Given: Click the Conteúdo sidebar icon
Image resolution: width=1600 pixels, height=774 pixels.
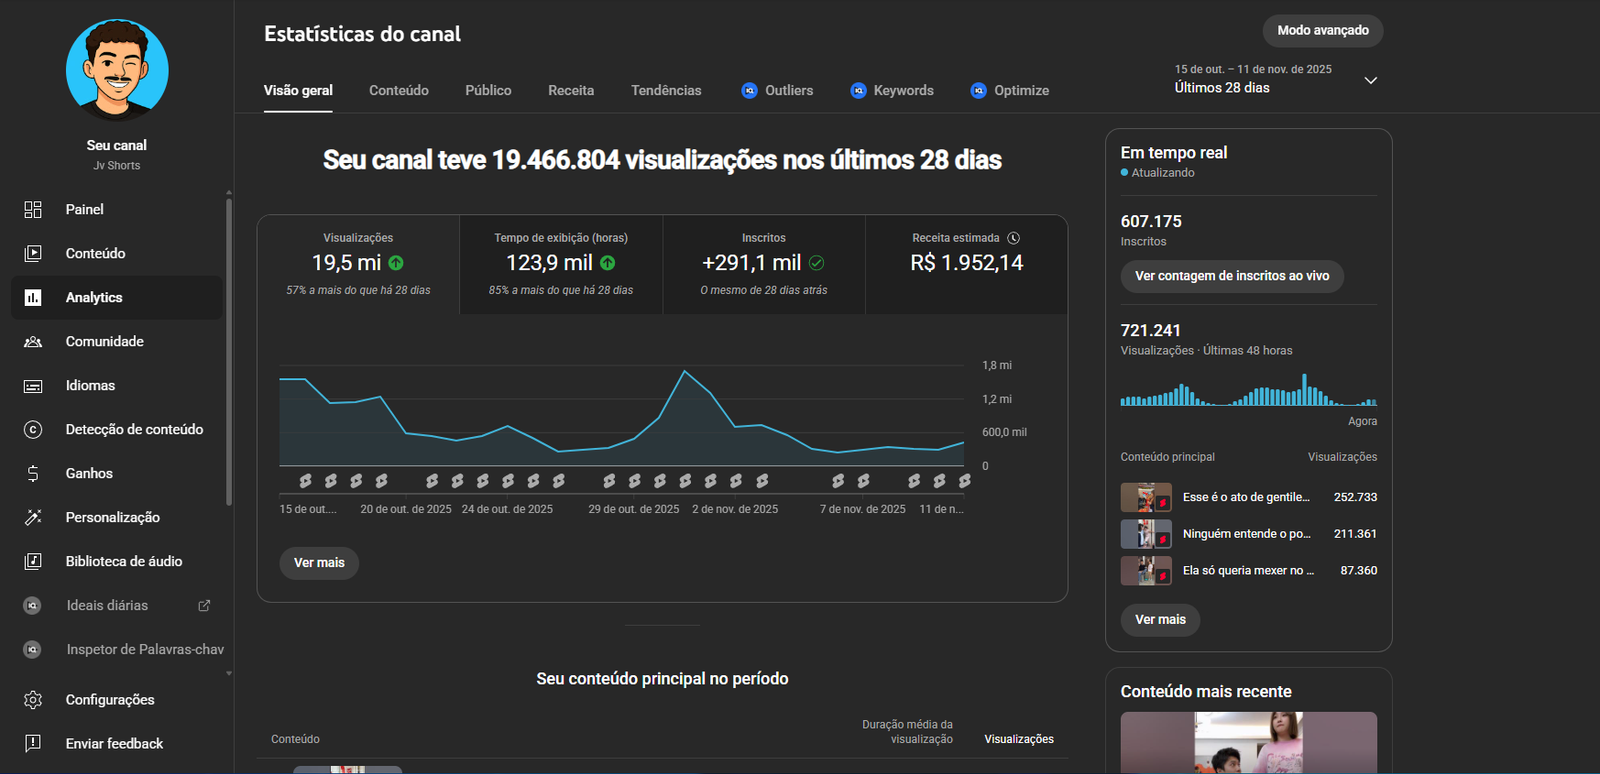Looking at the screenshot, I should (33, 253).
